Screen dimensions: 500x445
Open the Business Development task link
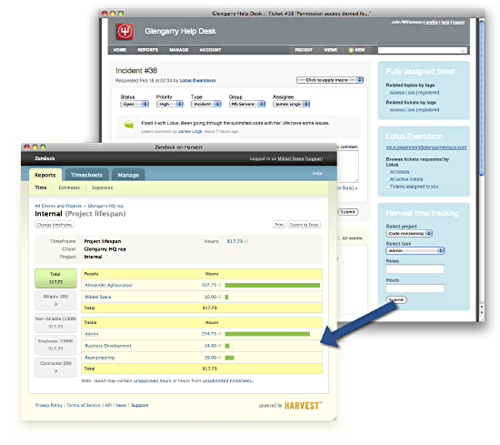[108, 346]
